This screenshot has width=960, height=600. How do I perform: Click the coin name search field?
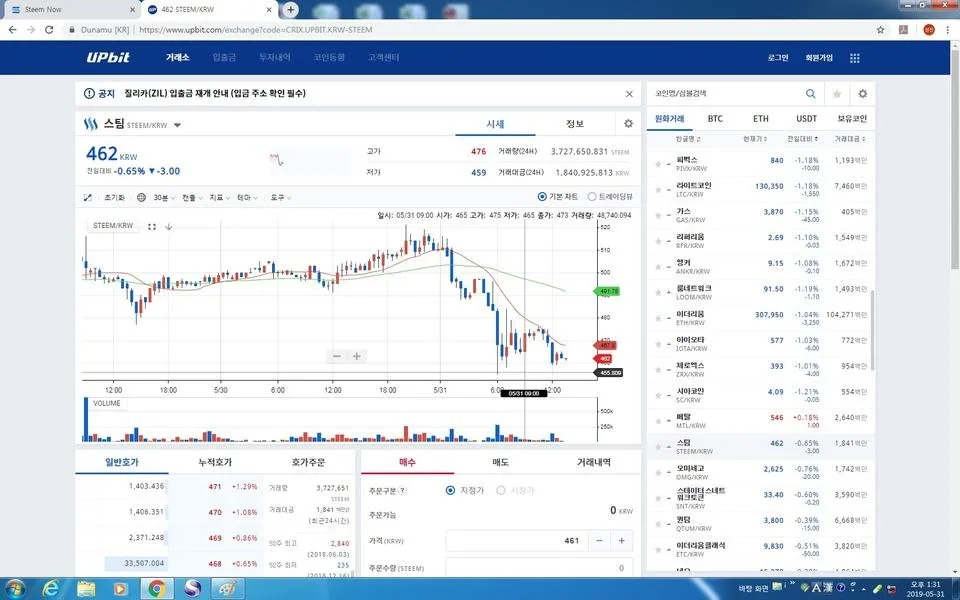tap(726, 94)
